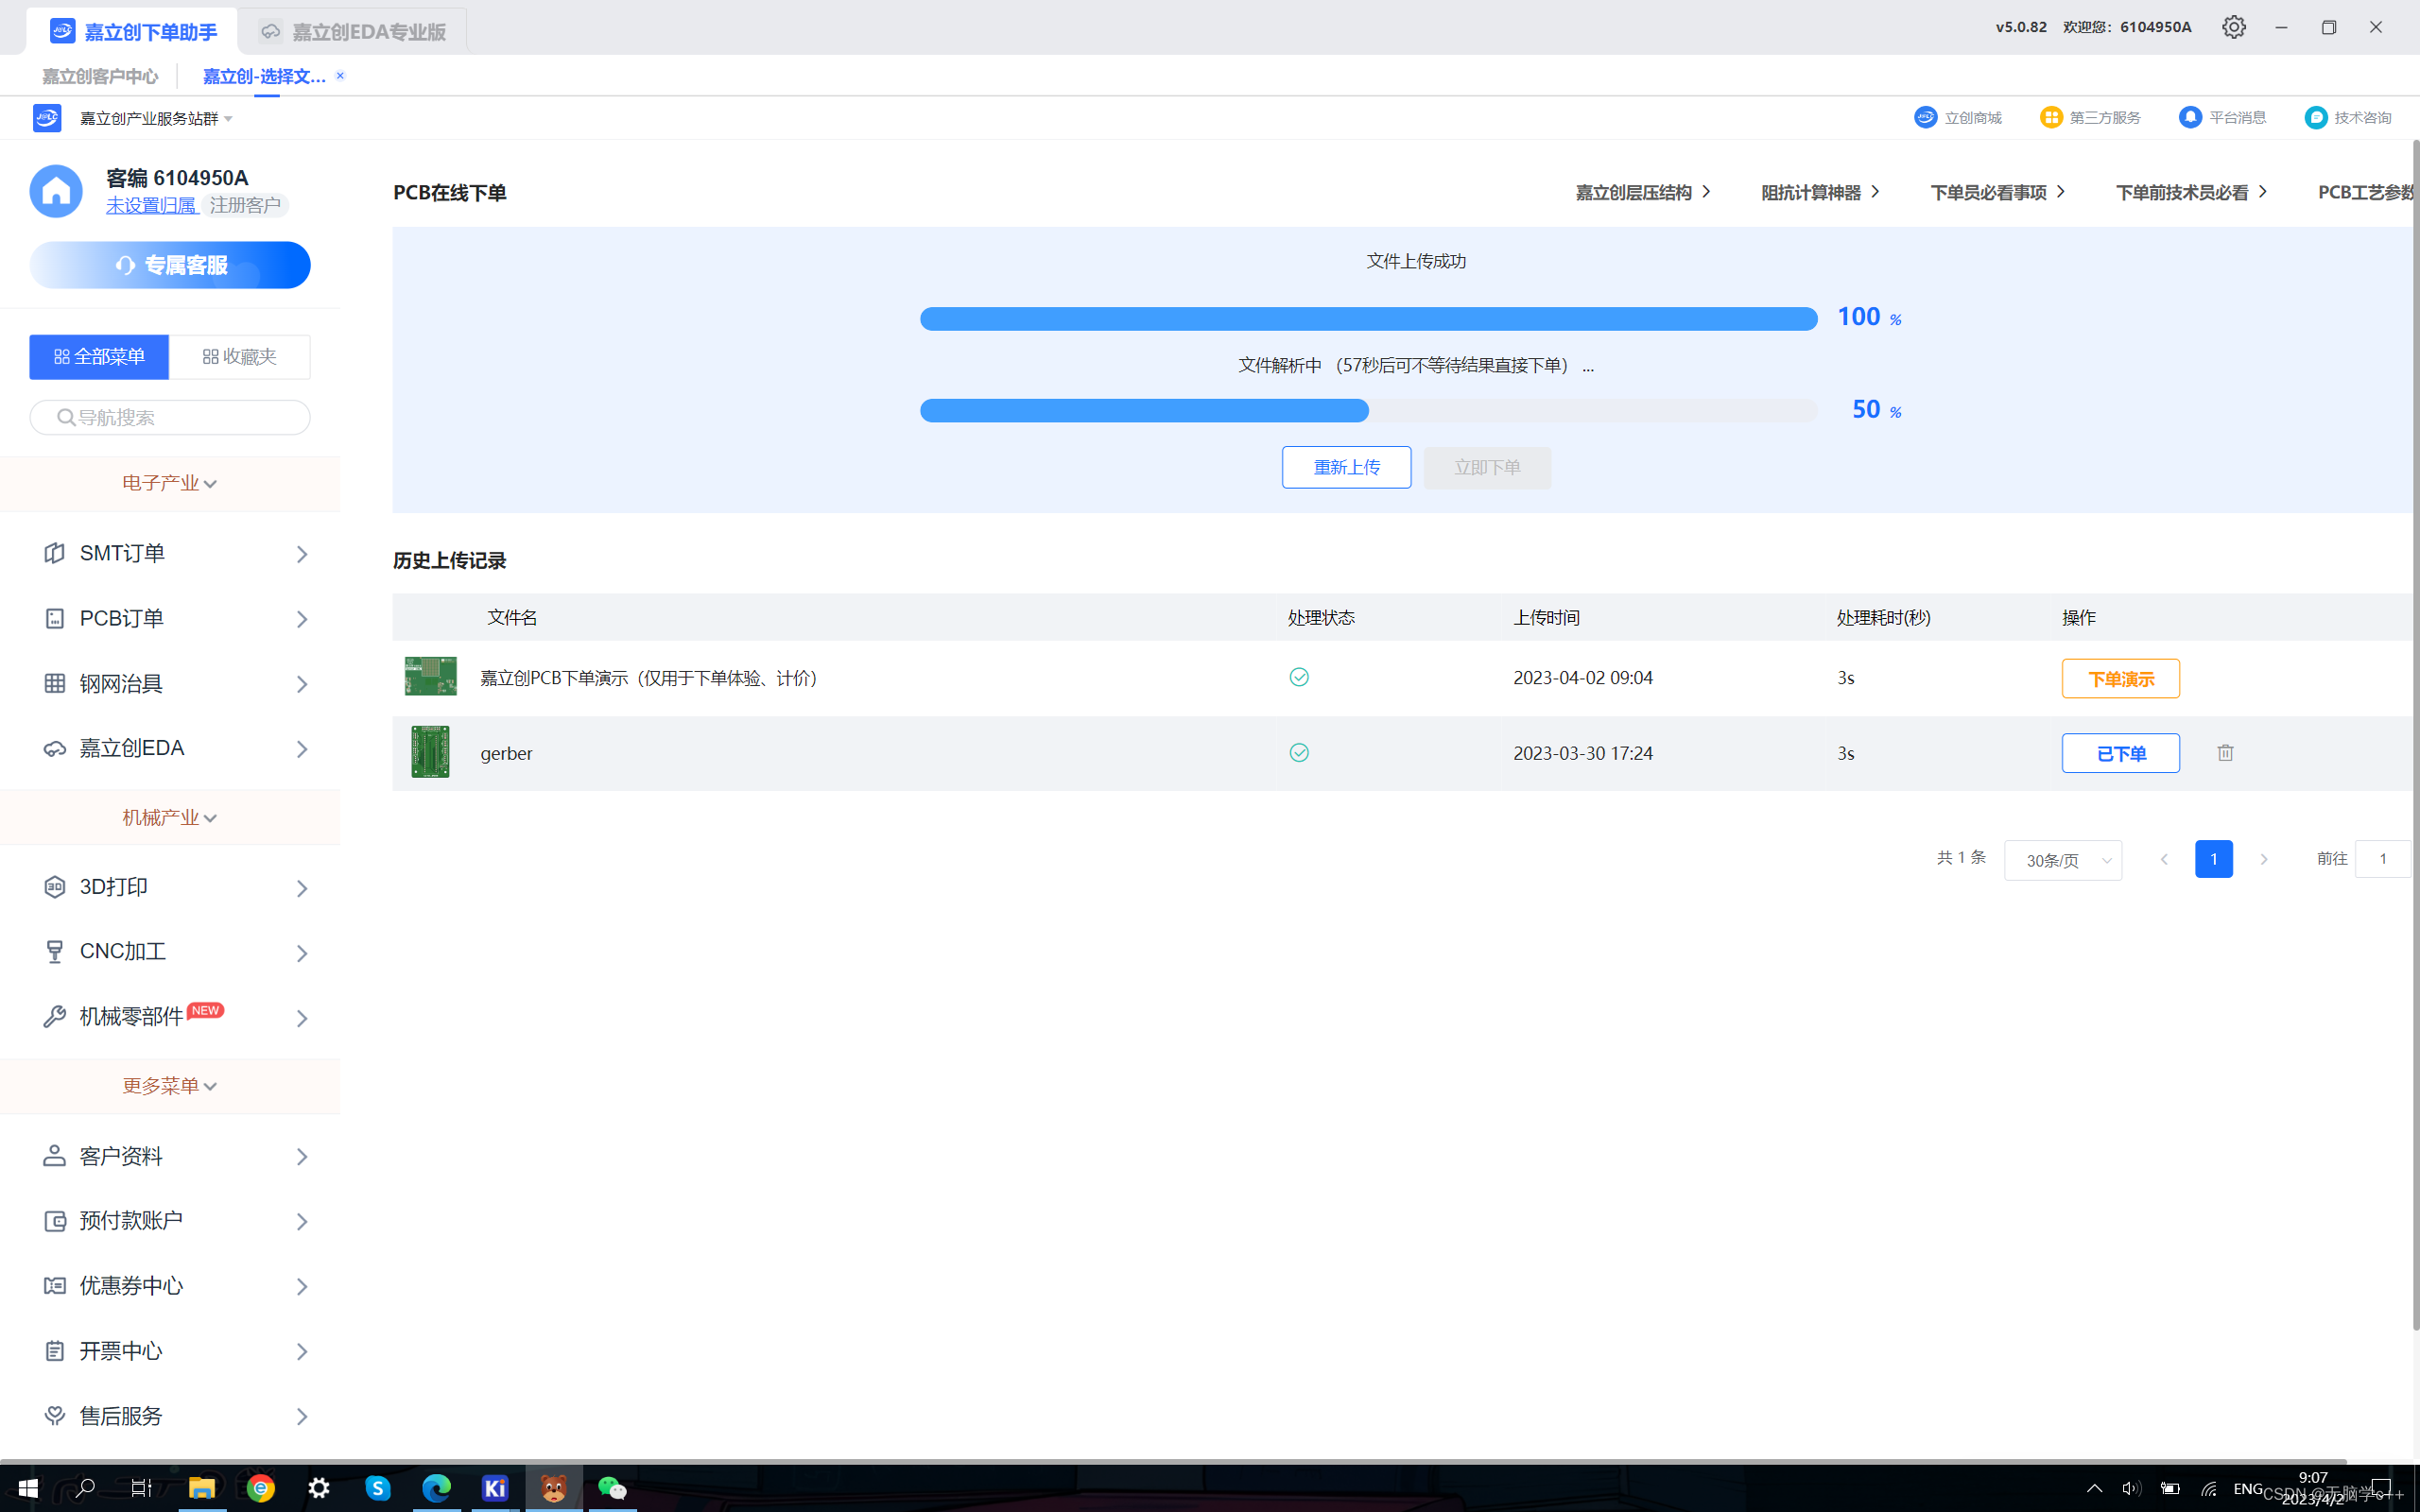The width and height of the screenshot is (2420, 1512).
Task: Focus the 导航搜索 search field
Action: pyautogui.click(x=170, y=417)
